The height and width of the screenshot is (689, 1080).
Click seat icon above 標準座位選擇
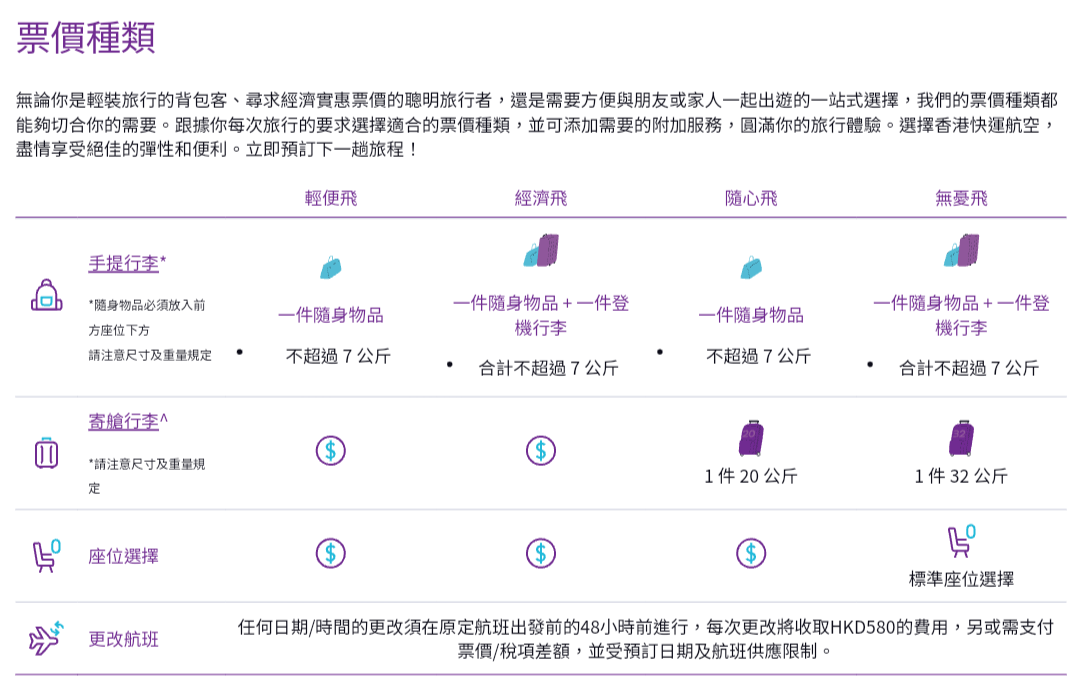962,541
